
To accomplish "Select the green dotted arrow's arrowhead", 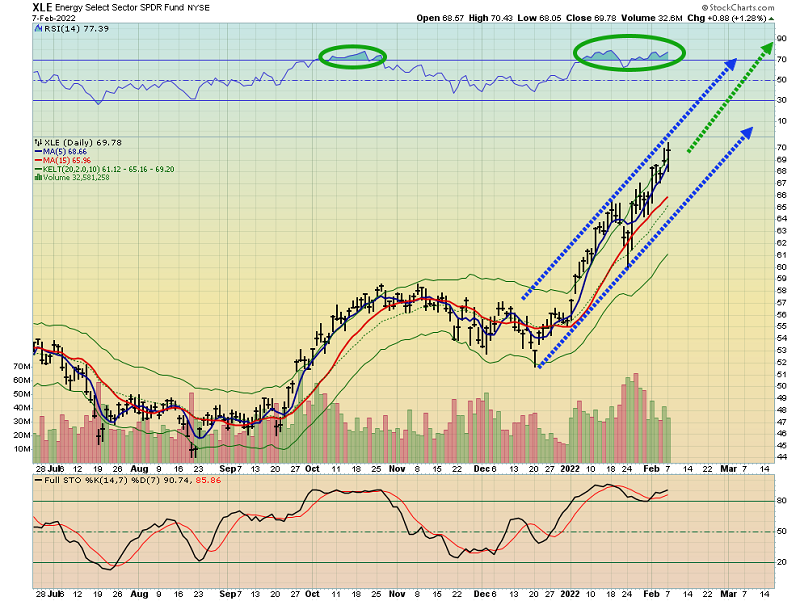I will [x=765, y=48].
